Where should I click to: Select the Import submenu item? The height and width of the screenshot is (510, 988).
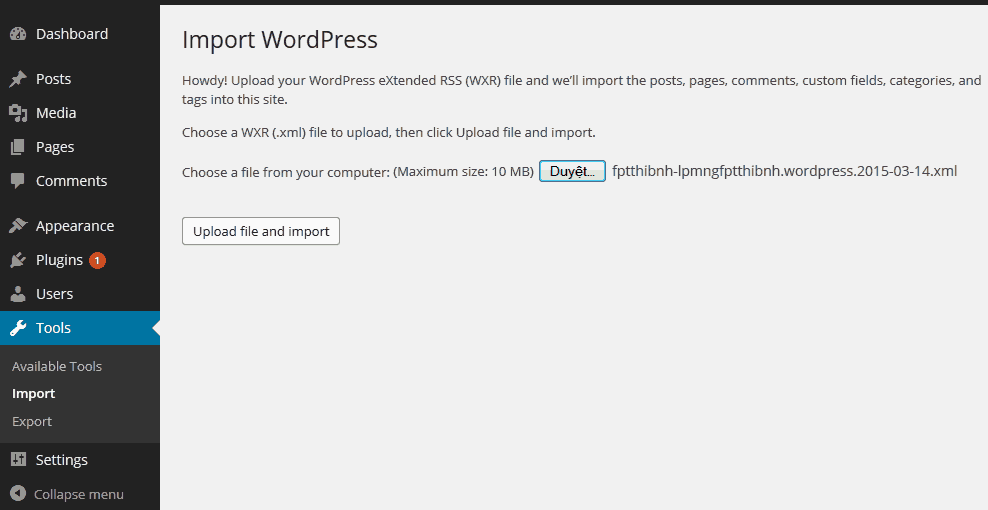33,394
